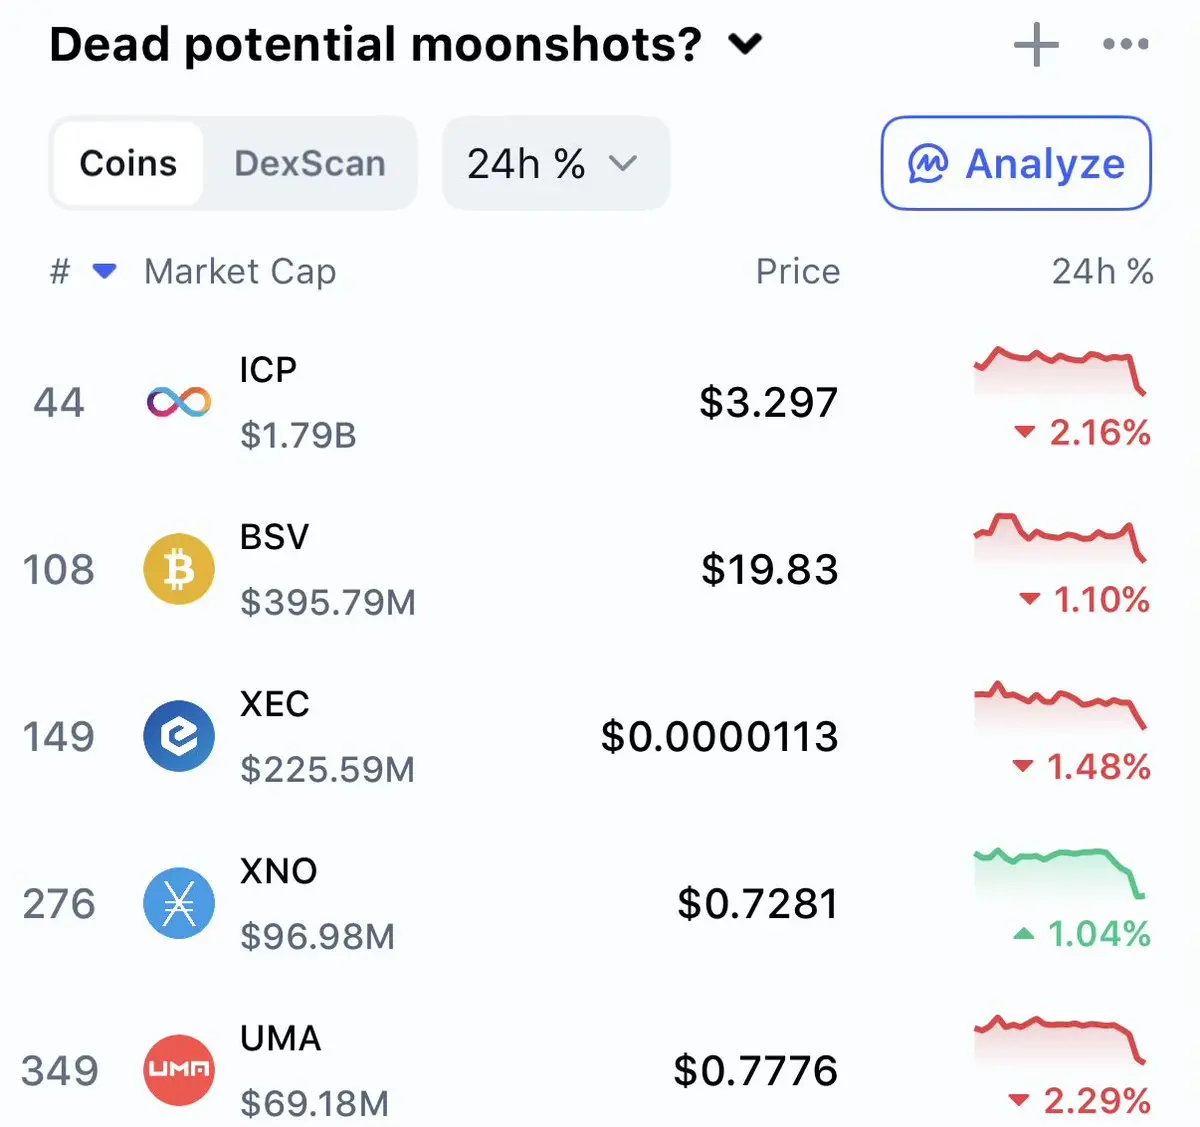
Task: Open the 24h % timeframe dropdown
Action: [x=555, y=163]
